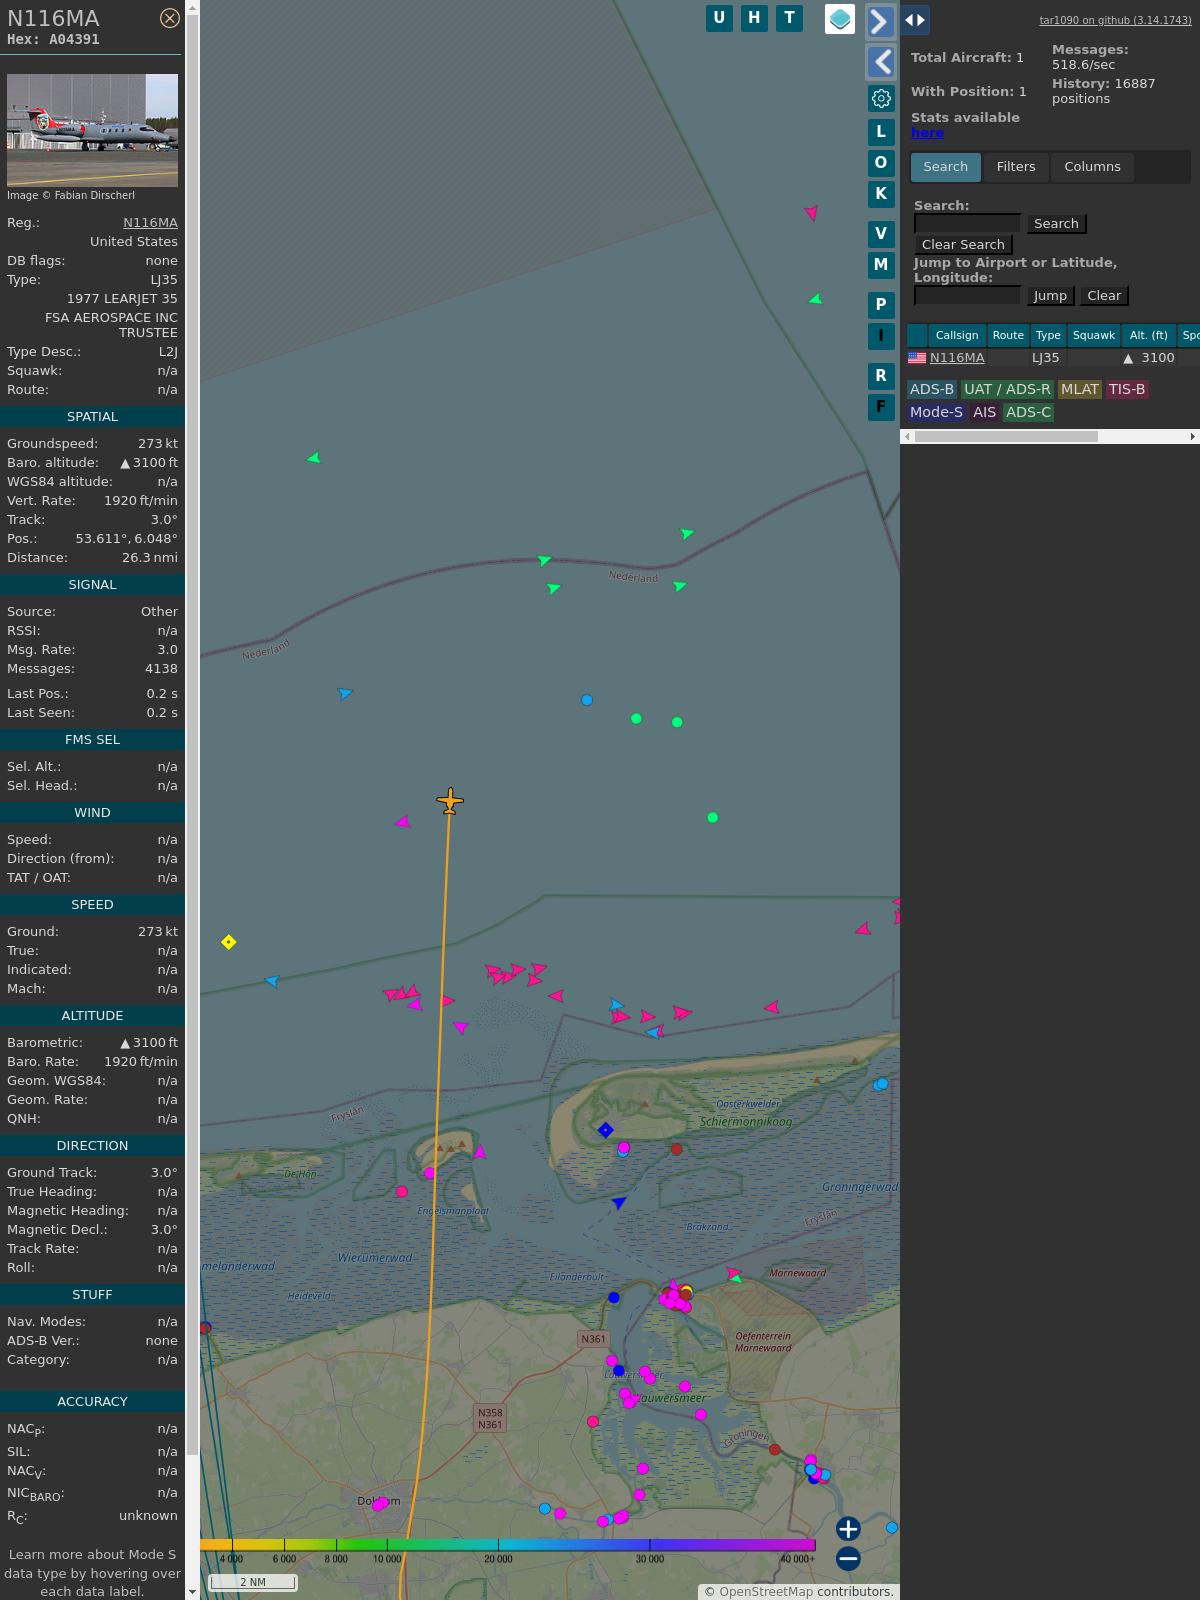Click the table scrollbar right arrow
The width and height of the screenshot is (1200, 1600).
1193,437
